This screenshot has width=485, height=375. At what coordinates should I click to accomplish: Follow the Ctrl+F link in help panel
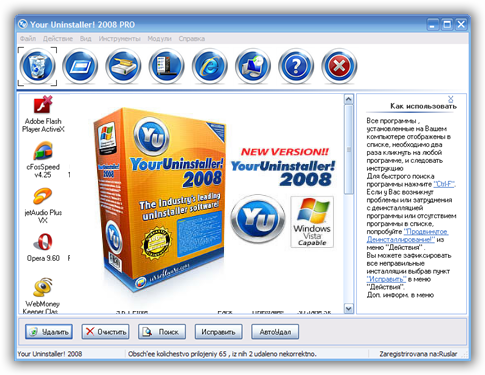tap(444, 184)
